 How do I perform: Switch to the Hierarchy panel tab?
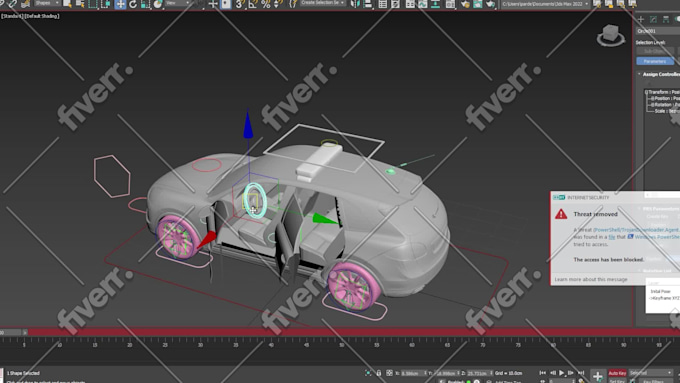(x=666, y=19)
